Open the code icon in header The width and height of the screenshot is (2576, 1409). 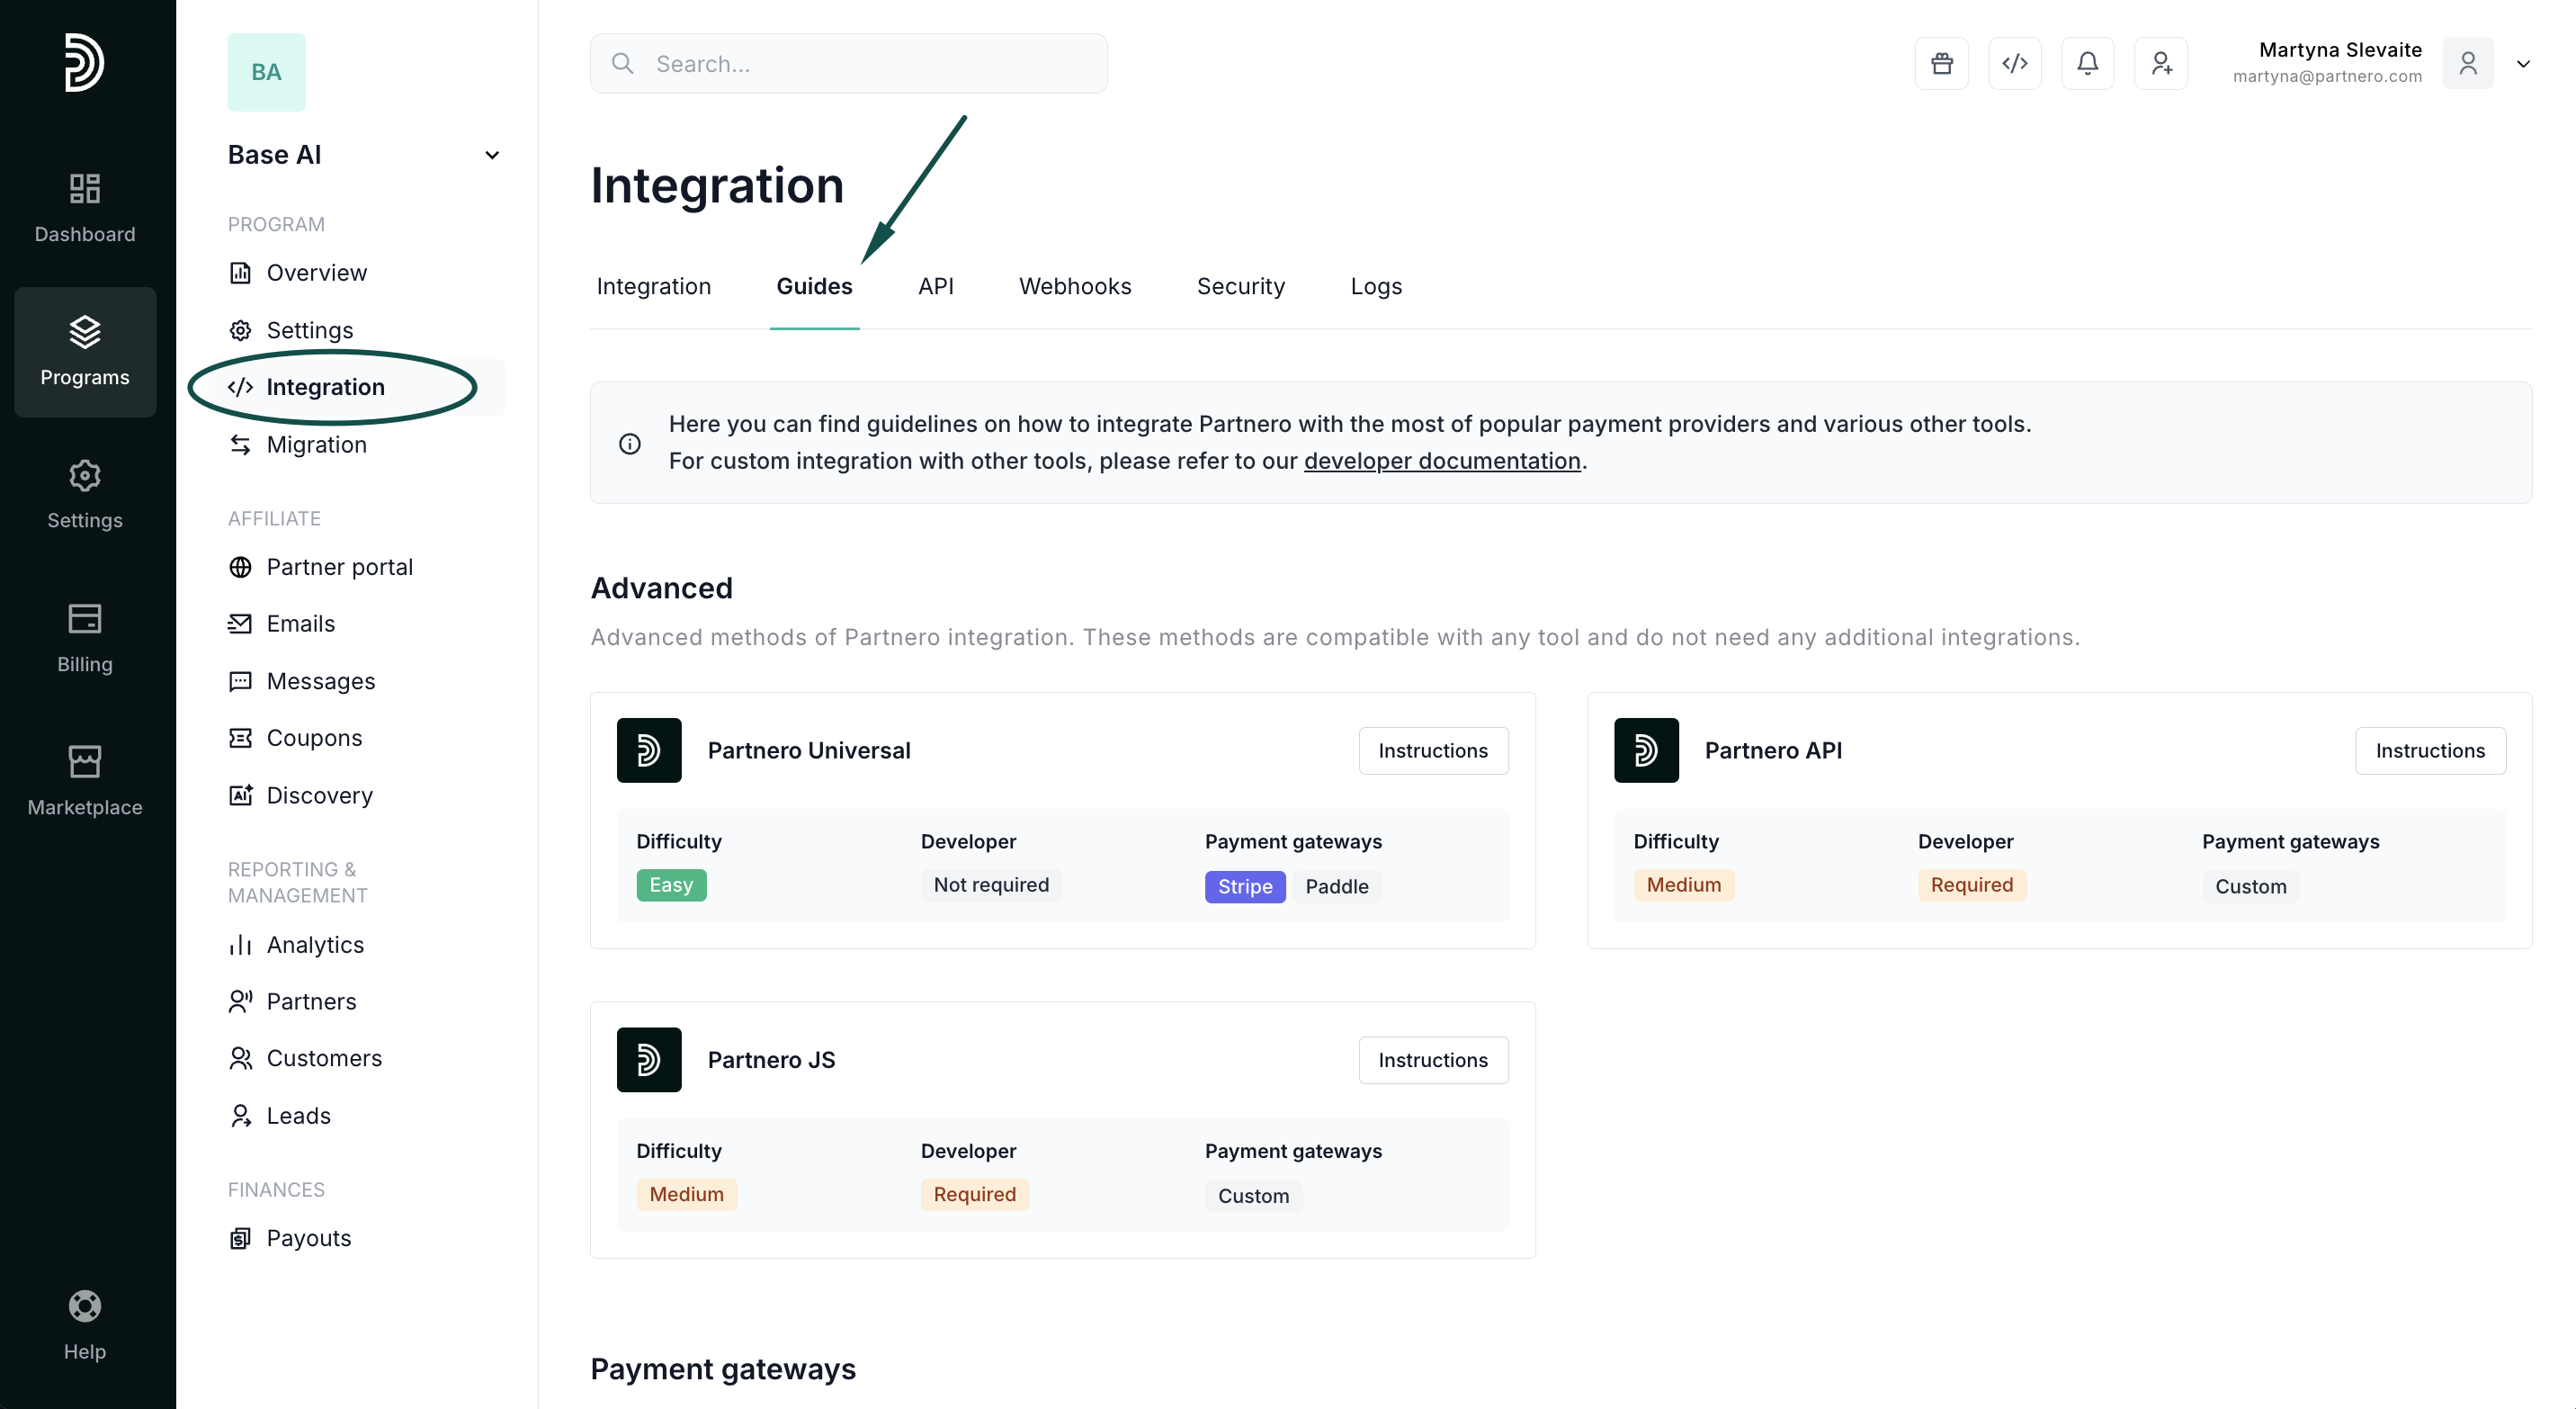(x=2014, y=64)
